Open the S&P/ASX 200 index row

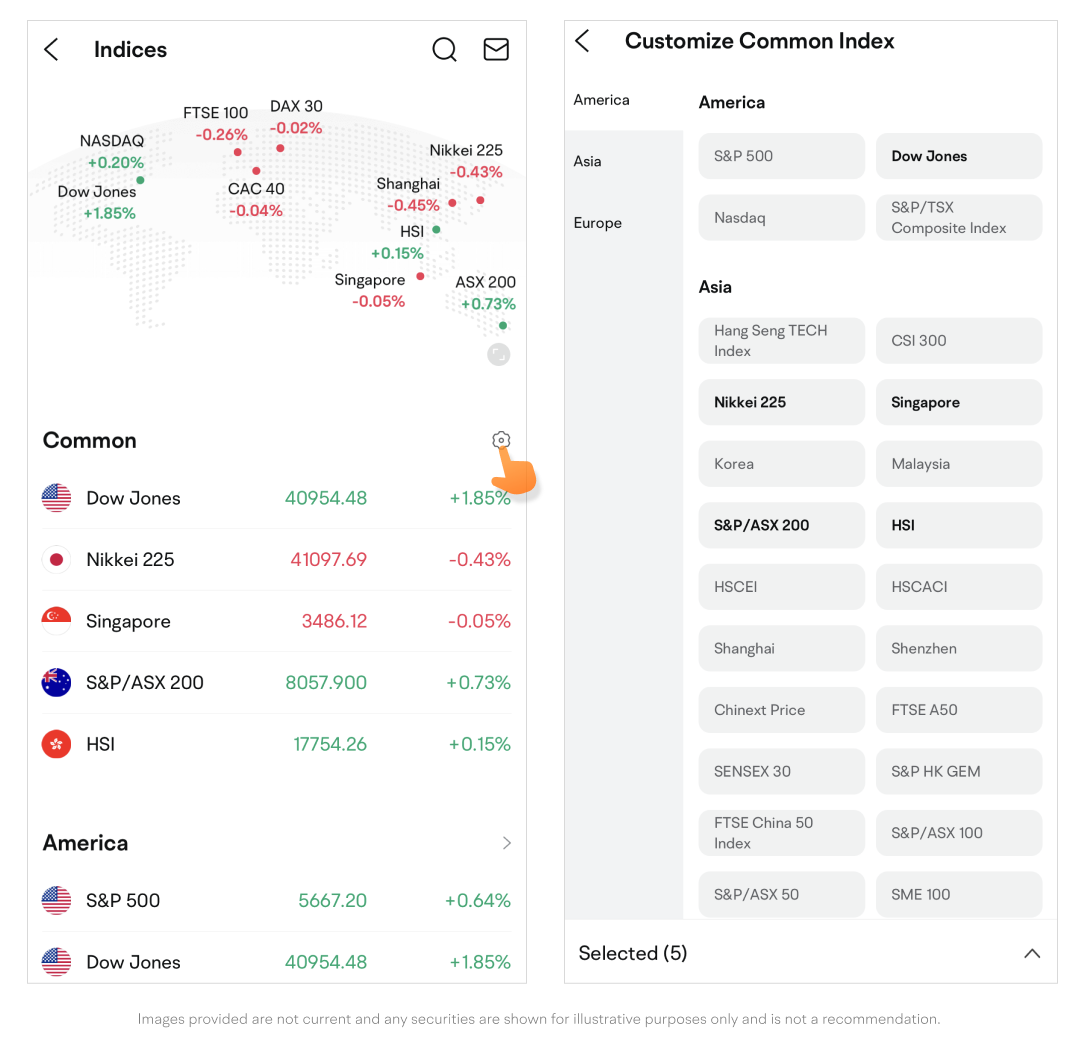point(276,683)
